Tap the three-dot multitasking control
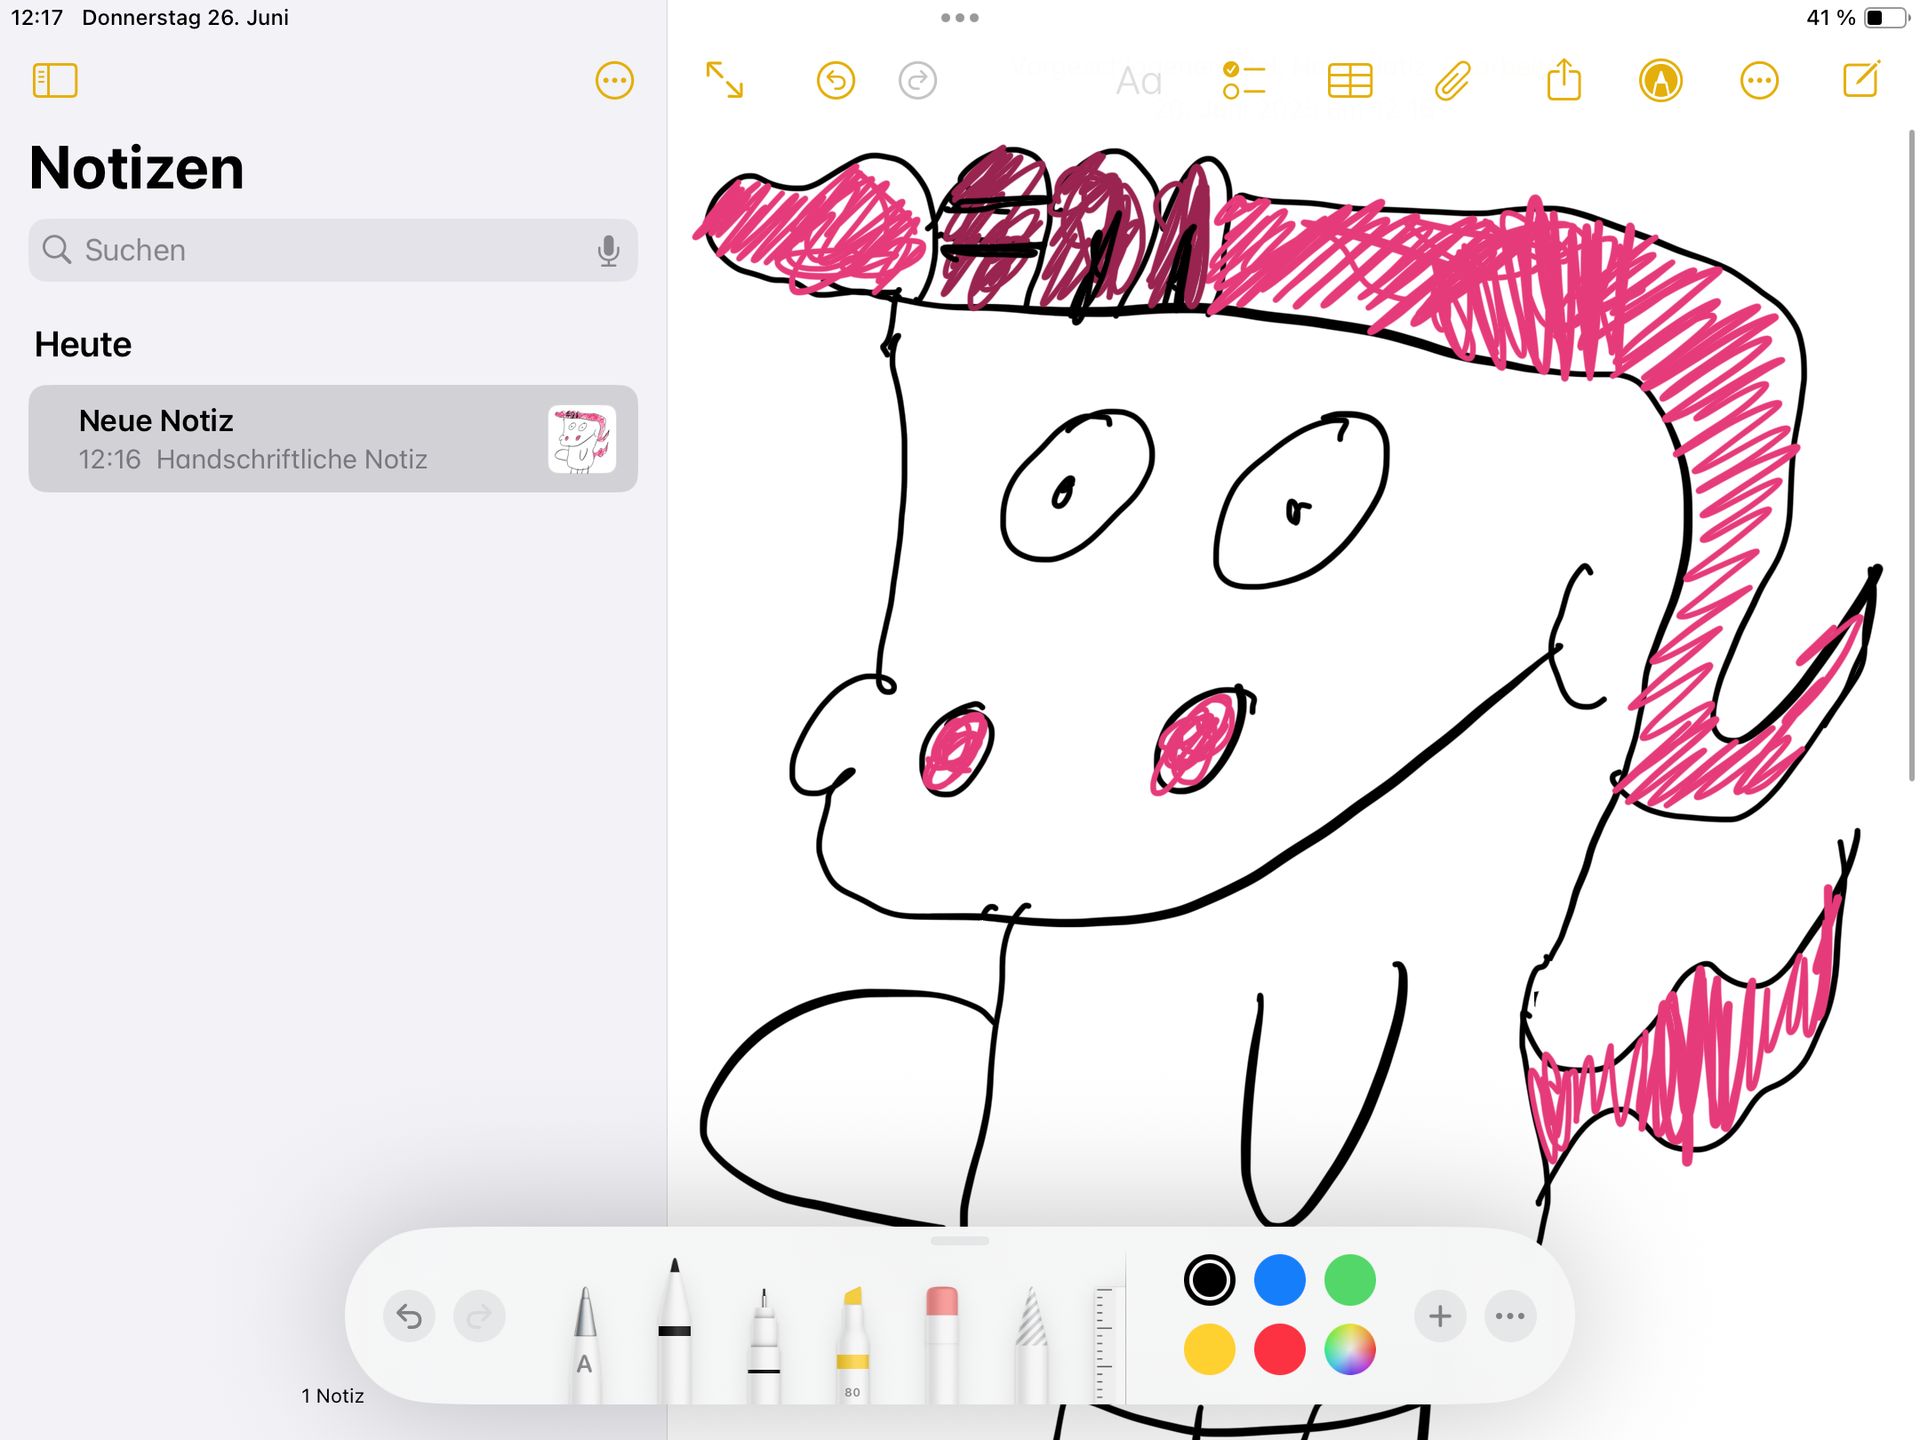This screenshot has height=1440, width=1920. pyautogui.click(x=960, y=17)
